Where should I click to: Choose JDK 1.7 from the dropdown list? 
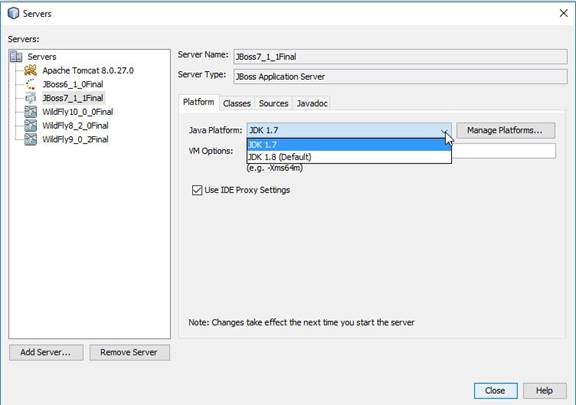click(x=349, y=144)
